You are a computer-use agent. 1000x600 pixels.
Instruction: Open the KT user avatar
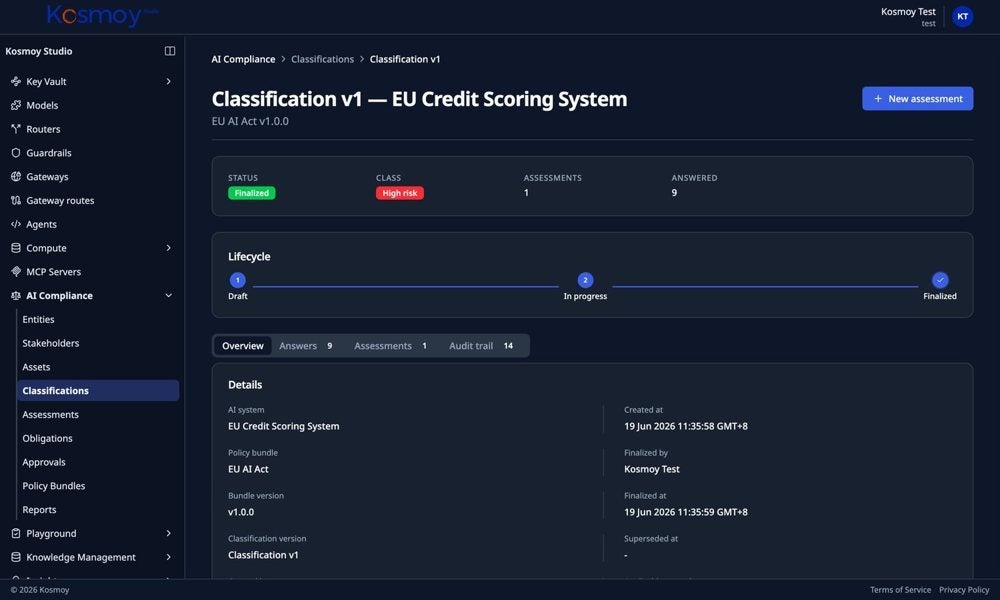pyautogui.click(x=962, y=17)
